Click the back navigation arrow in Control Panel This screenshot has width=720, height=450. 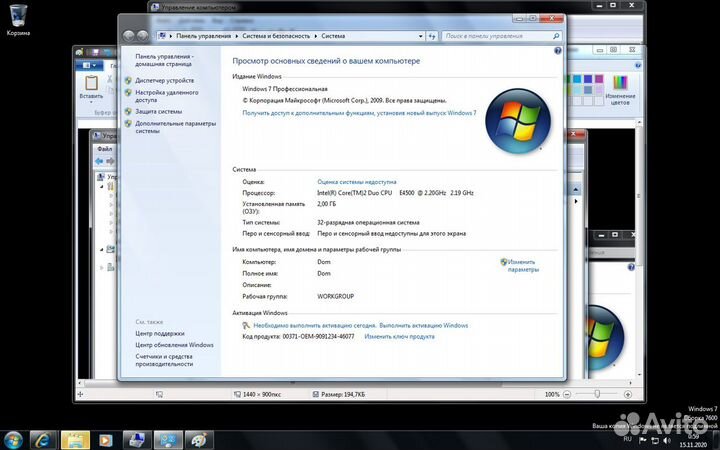[128, 34]
